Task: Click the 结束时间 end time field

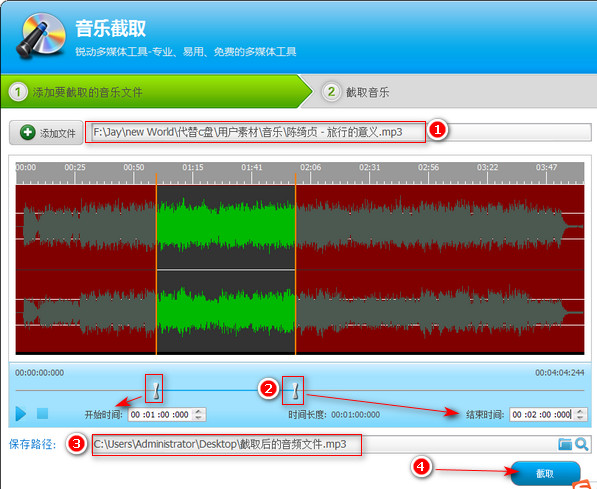Action: [542, 414]
